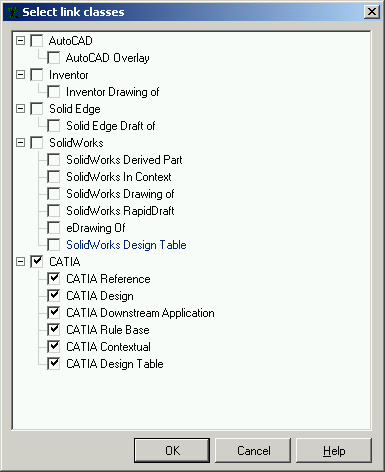
Task: Click the tree icon in title bar
Action: (x=13, y=12)
